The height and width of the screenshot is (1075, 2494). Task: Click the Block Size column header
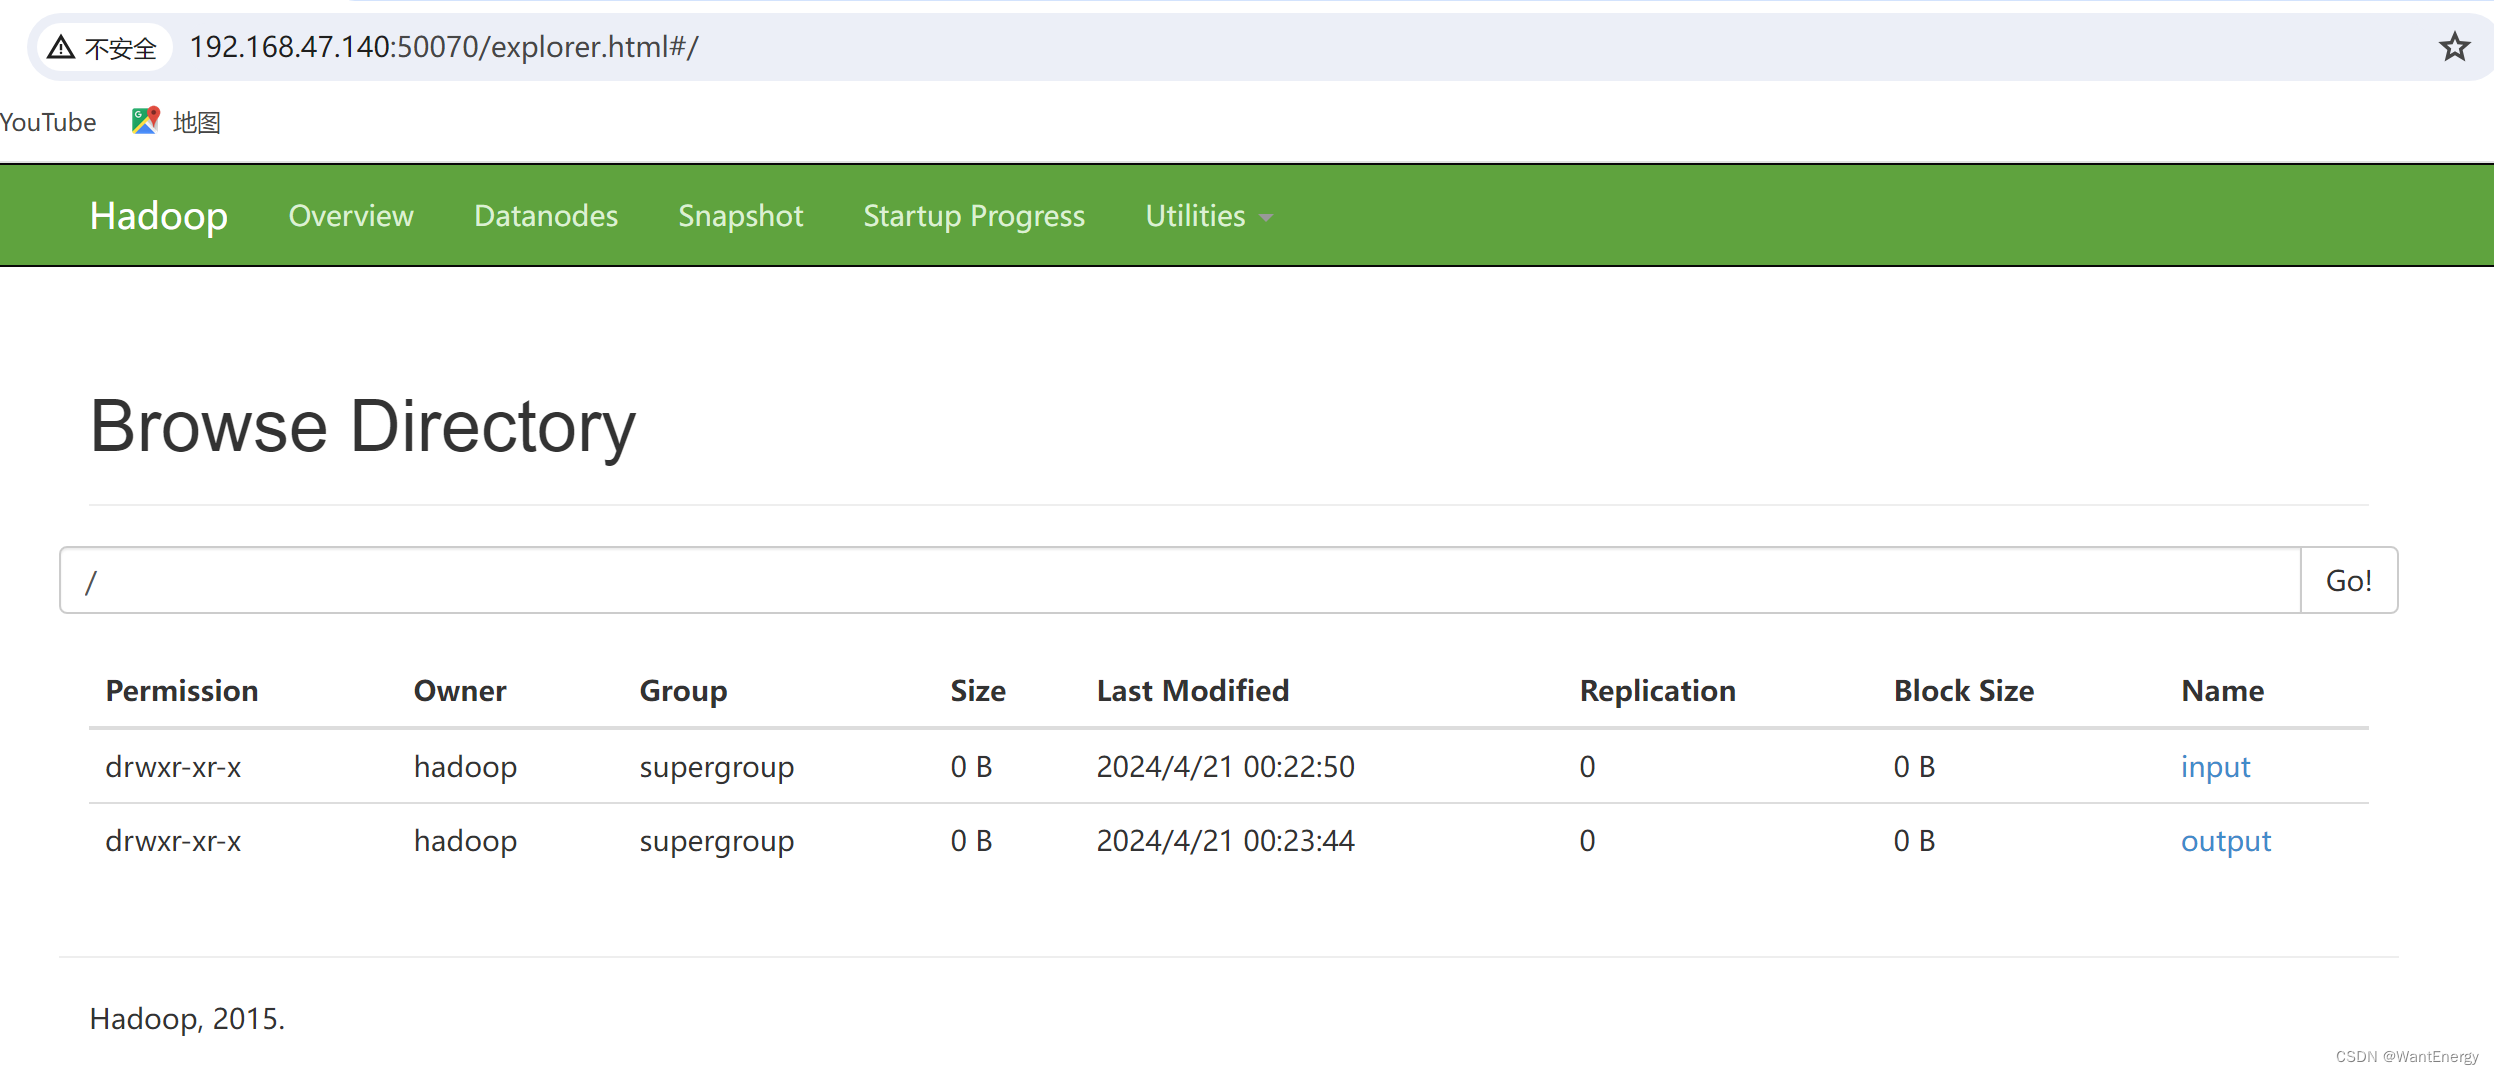click(x=1964, y=691)
